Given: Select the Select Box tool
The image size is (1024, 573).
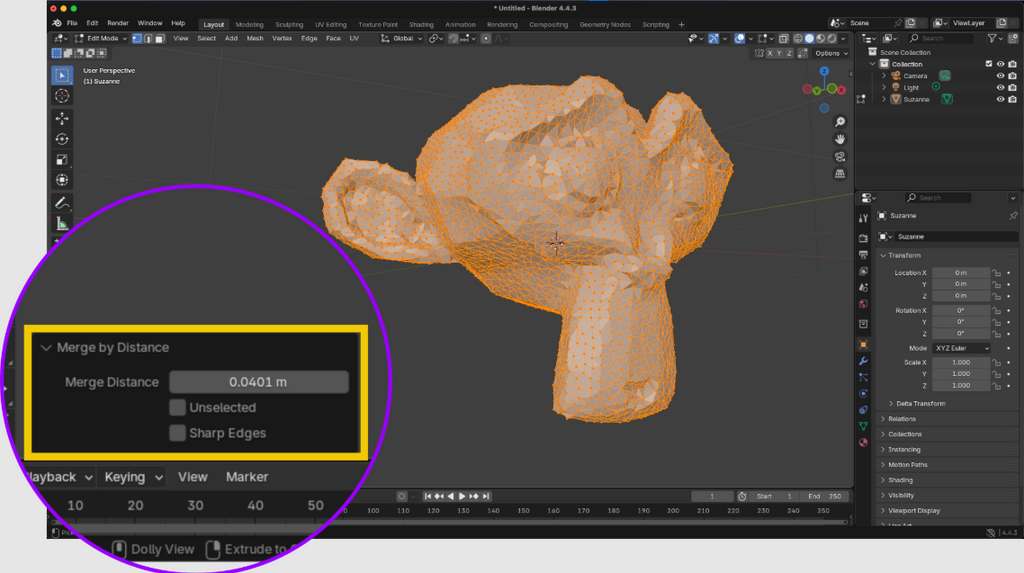Looking at the screenshot, I should 62,75.
